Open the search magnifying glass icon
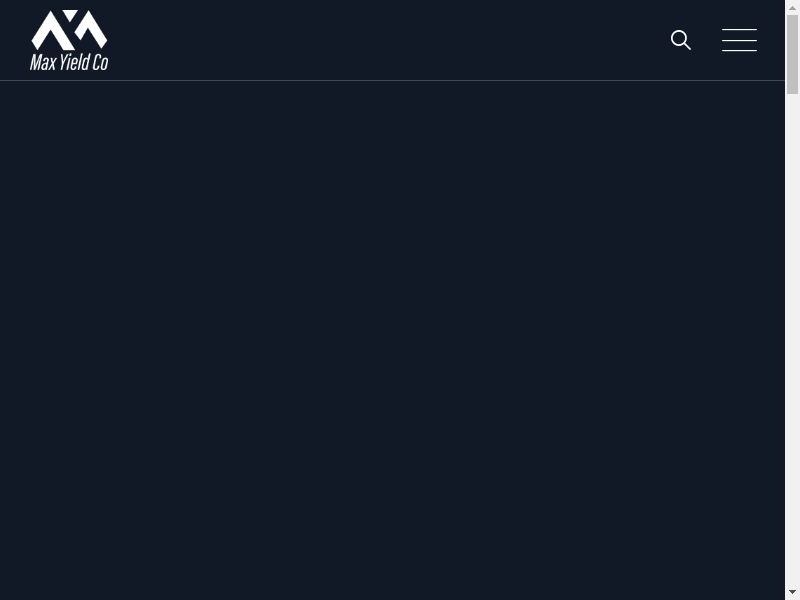 tap(681, 40)
